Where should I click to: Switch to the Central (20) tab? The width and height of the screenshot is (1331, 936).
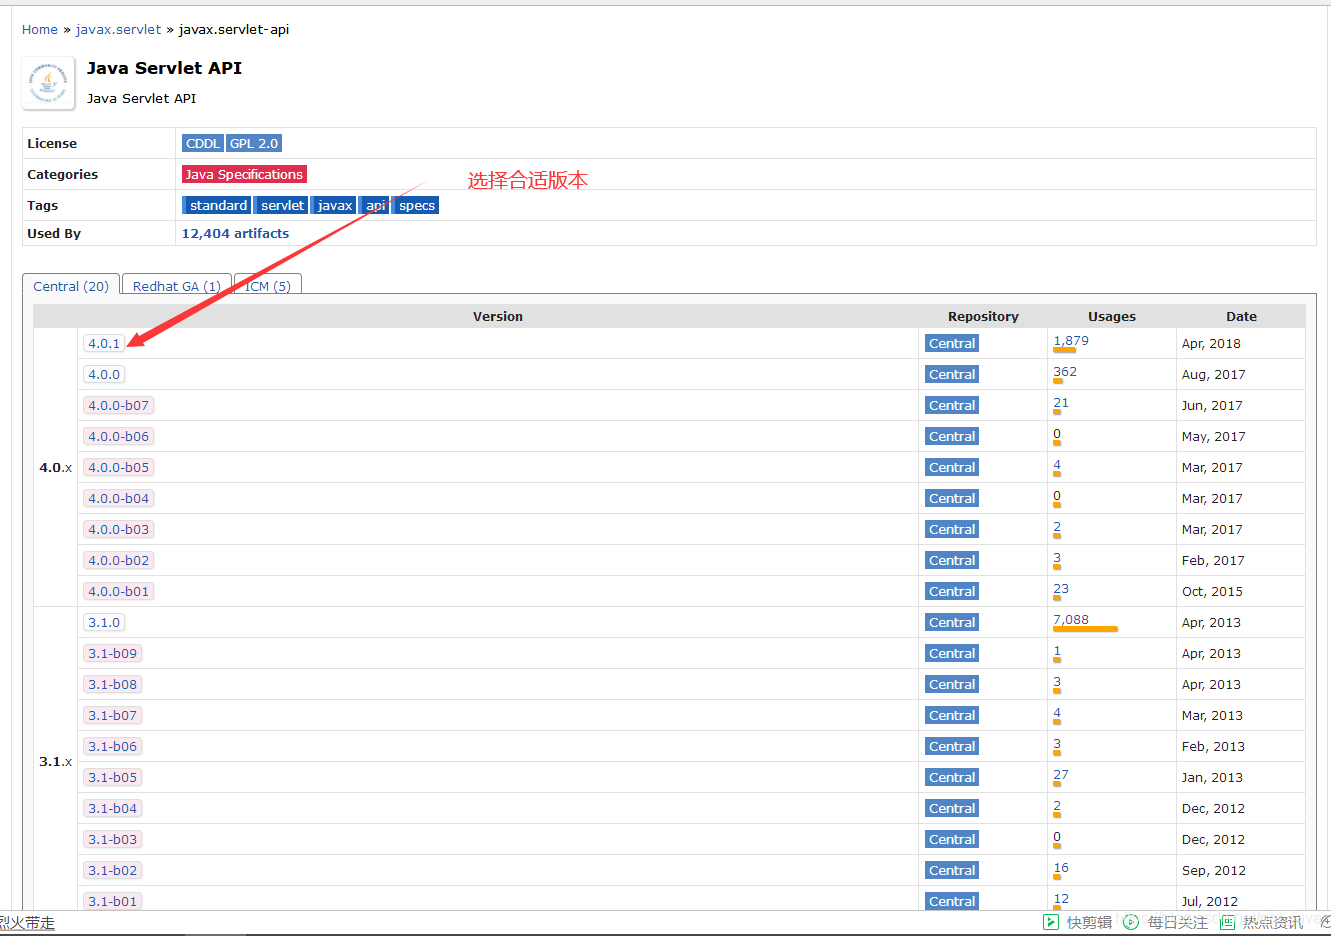tap(71, 286)
